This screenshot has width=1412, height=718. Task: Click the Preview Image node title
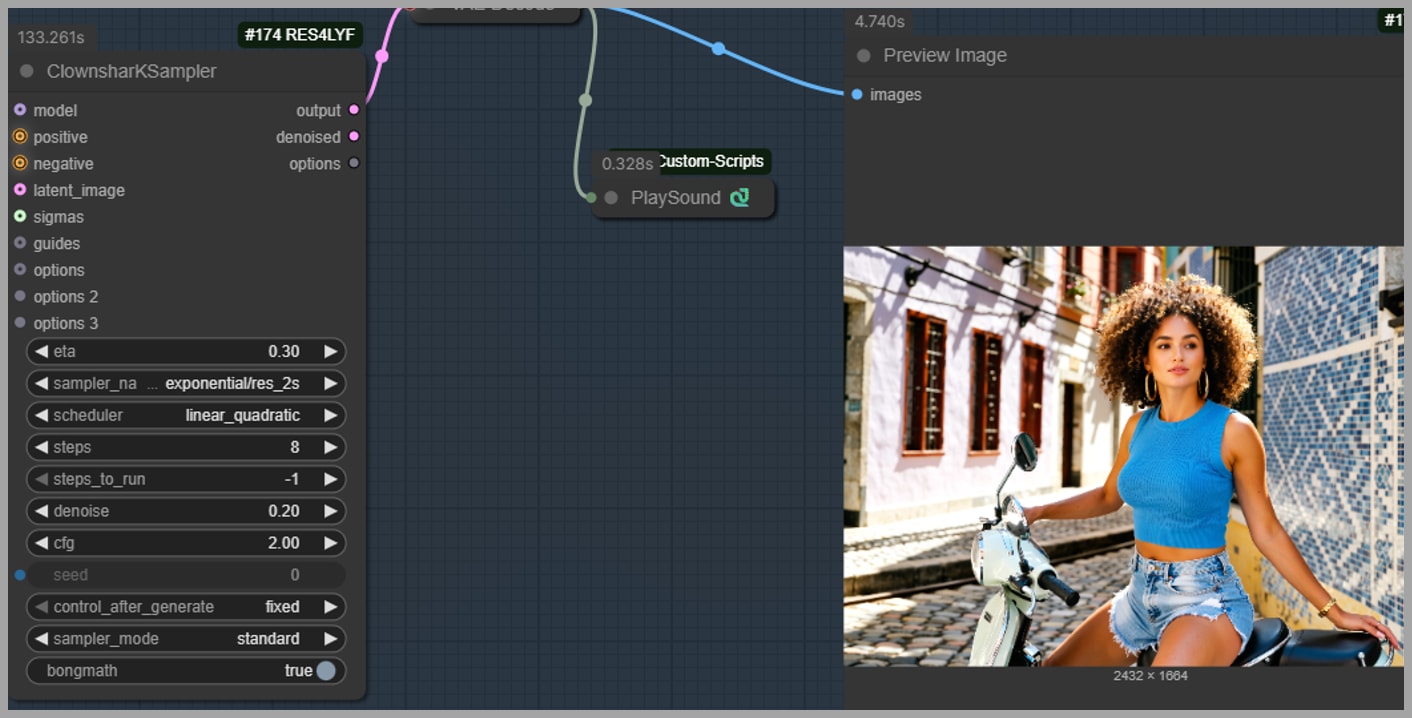tap(945, 56)
